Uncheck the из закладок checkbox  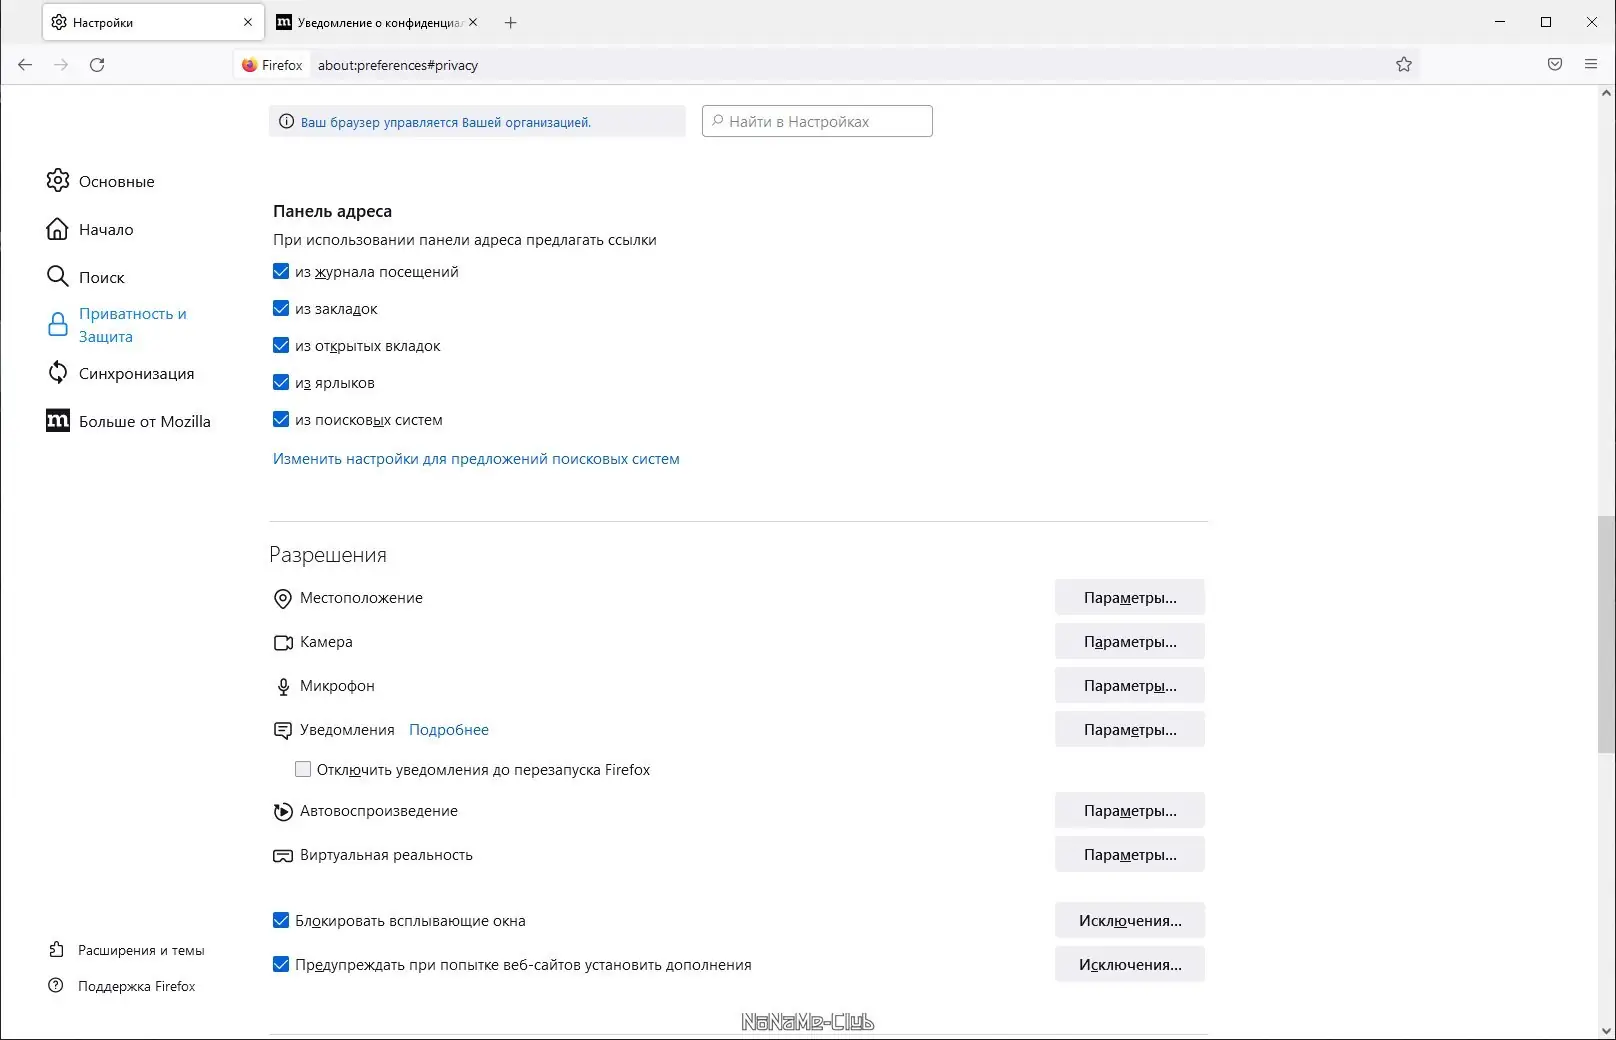(281, 308)
